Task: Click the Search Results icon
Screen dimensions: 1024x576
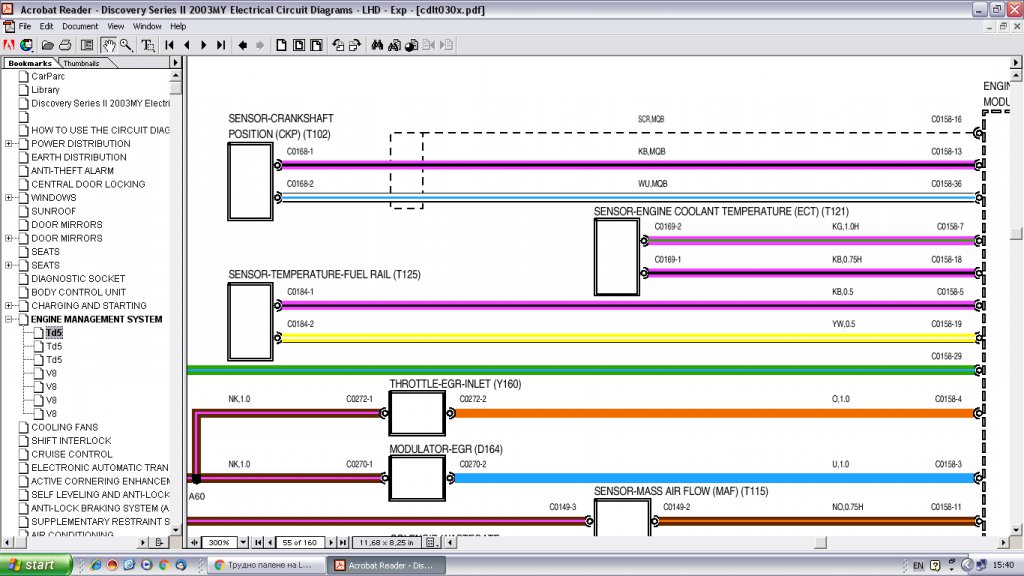Action: pos(411,45)
